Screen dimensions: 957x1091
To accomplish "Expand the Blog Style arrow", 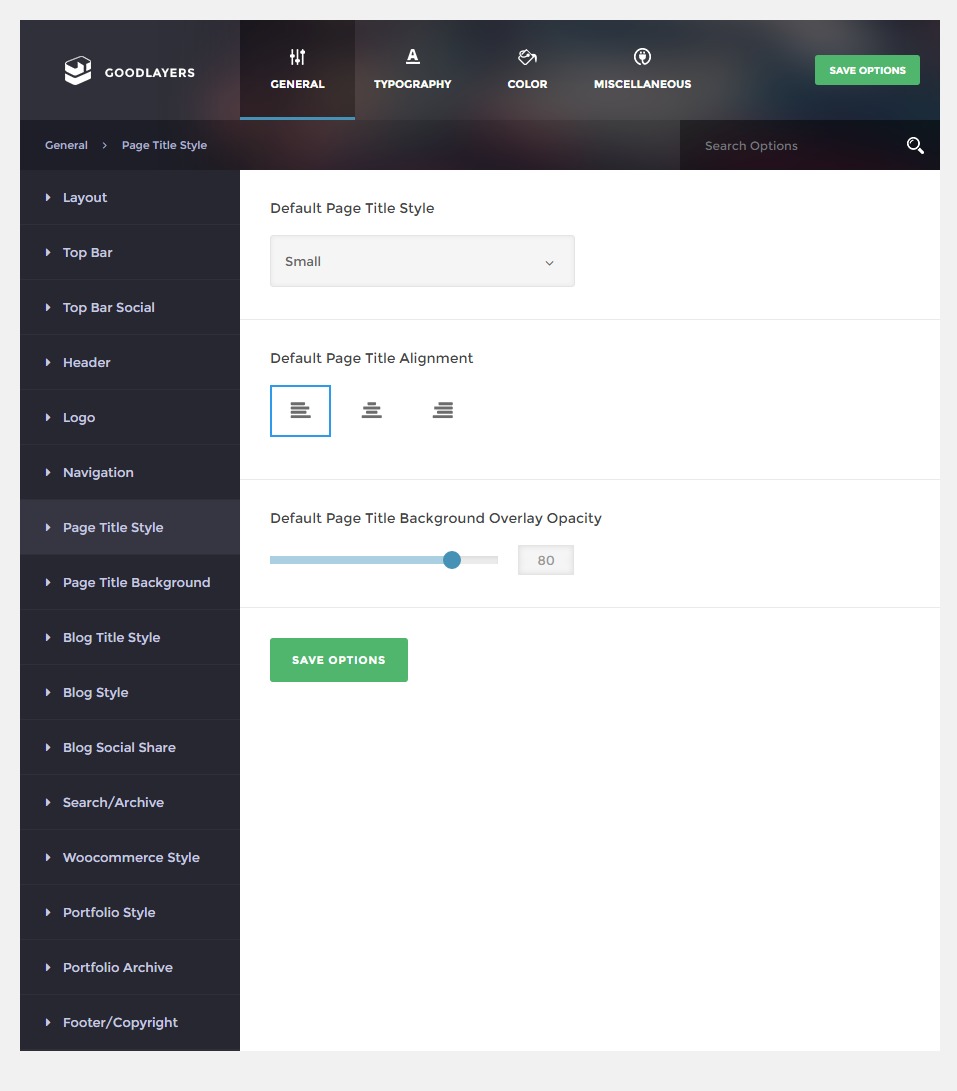I will [48, 692].
